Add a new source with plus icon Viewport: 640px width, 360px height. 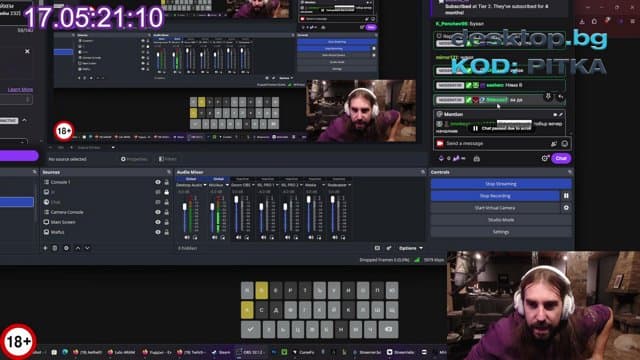tap(45, 248)
